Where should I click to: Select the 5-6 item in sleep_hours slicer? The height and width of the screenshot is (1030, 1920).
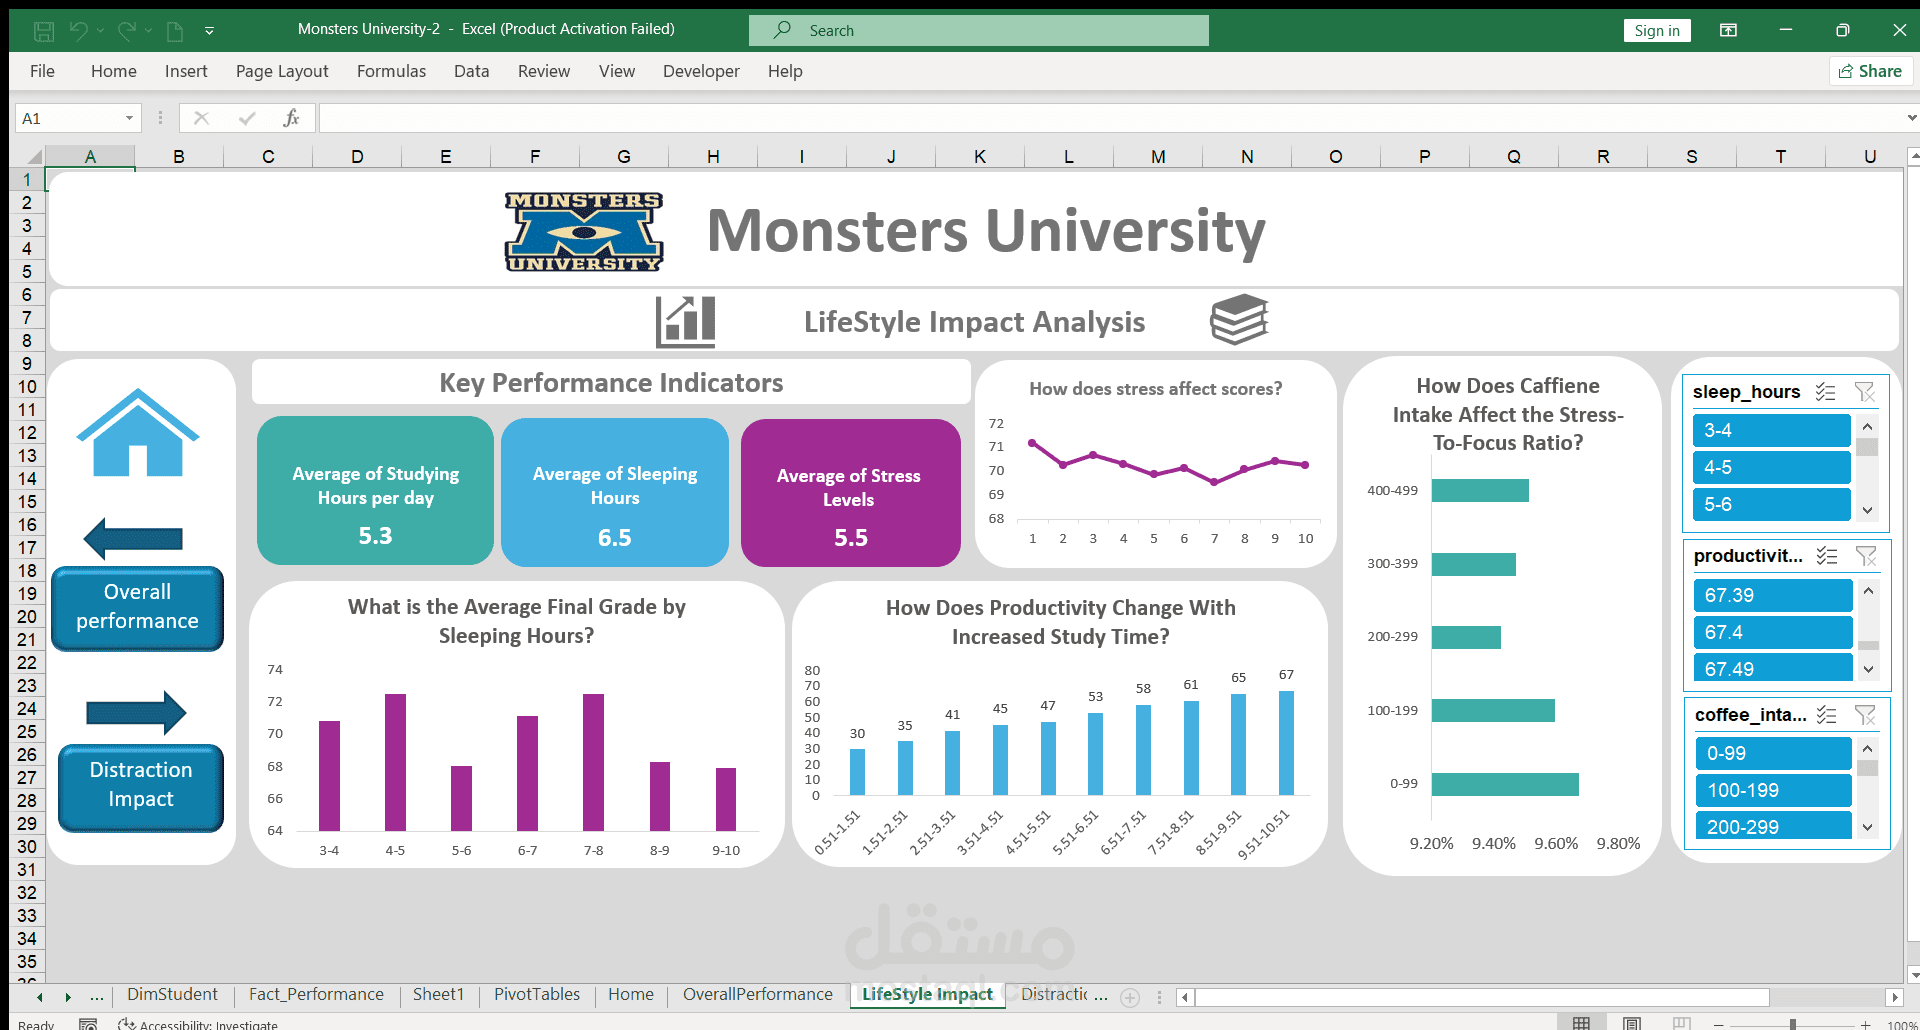pyautogui.click(x=1771, y=504)
